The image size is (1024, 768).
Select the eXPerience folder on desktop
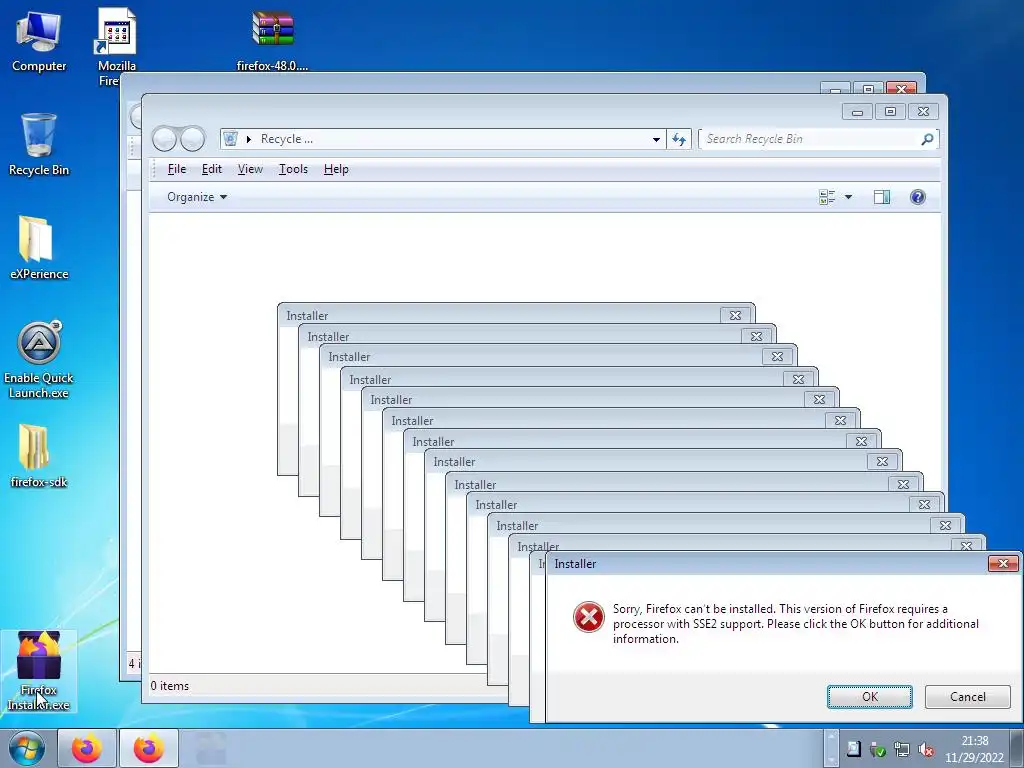pyautogui.click(x=39, y=248)
